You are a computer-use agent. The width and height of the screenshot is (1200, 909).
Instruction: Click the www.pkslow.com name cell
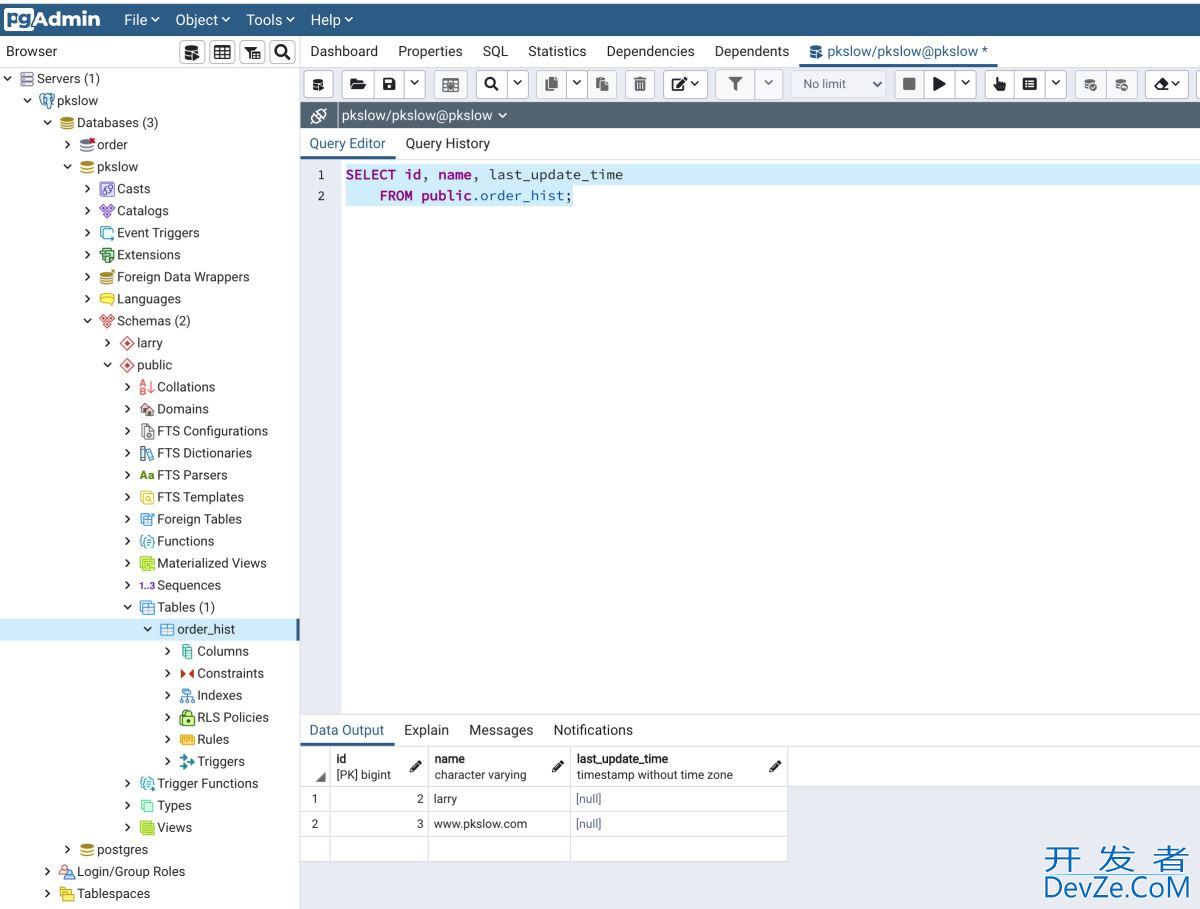[x=499, y=824]
